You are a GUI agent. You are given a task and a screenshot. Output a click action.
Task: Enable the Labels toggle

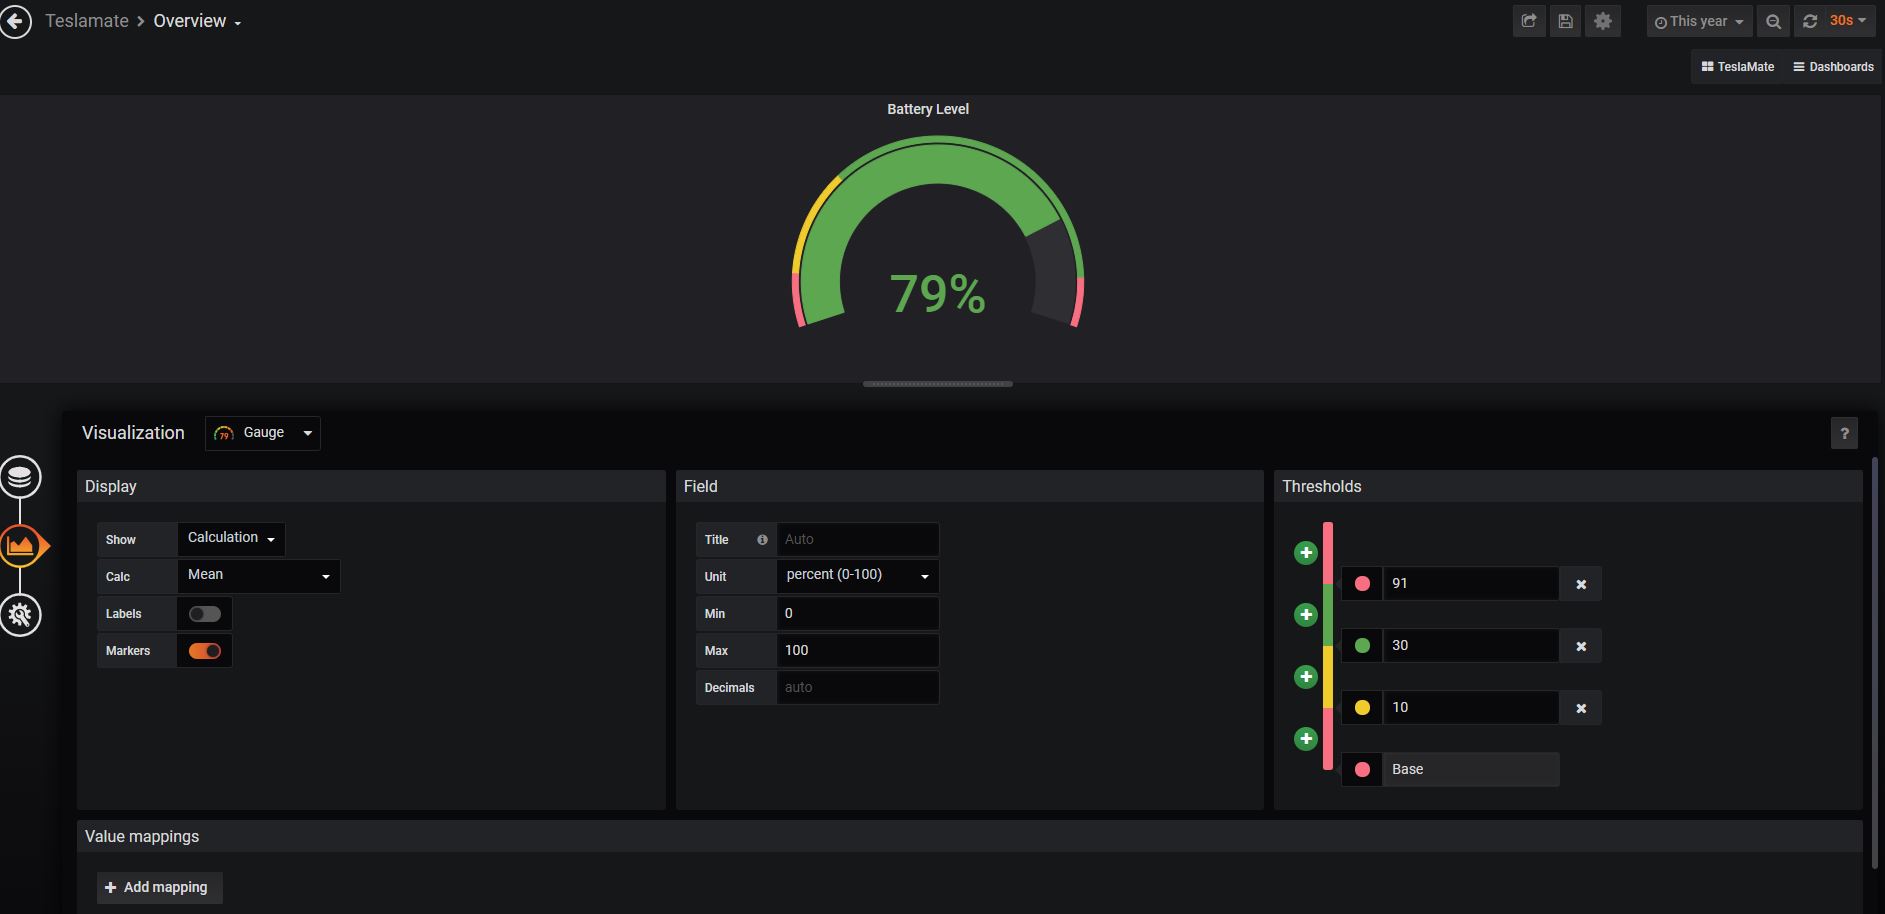click(x=205, y=614)
